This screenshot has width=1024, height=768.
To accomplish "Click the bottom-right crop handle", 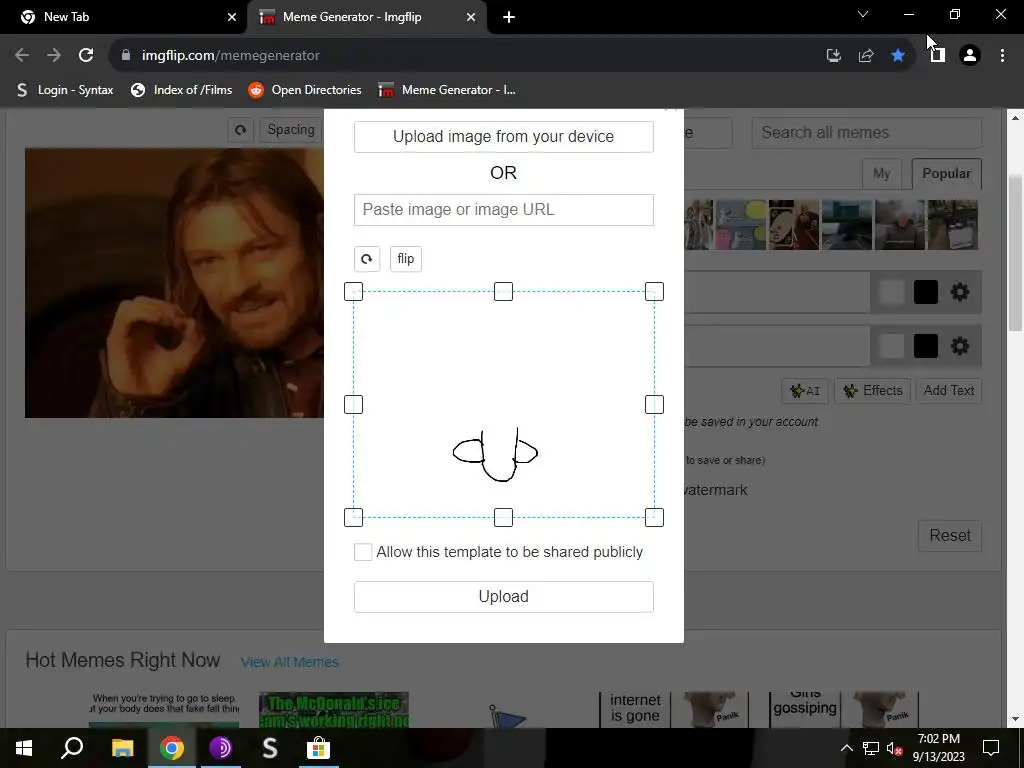I will (654, 517).
